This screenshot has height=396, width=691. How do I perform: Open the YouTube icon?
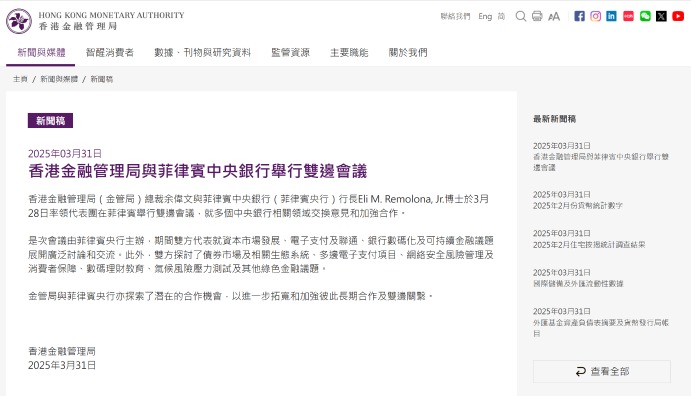tap(678, 16)
